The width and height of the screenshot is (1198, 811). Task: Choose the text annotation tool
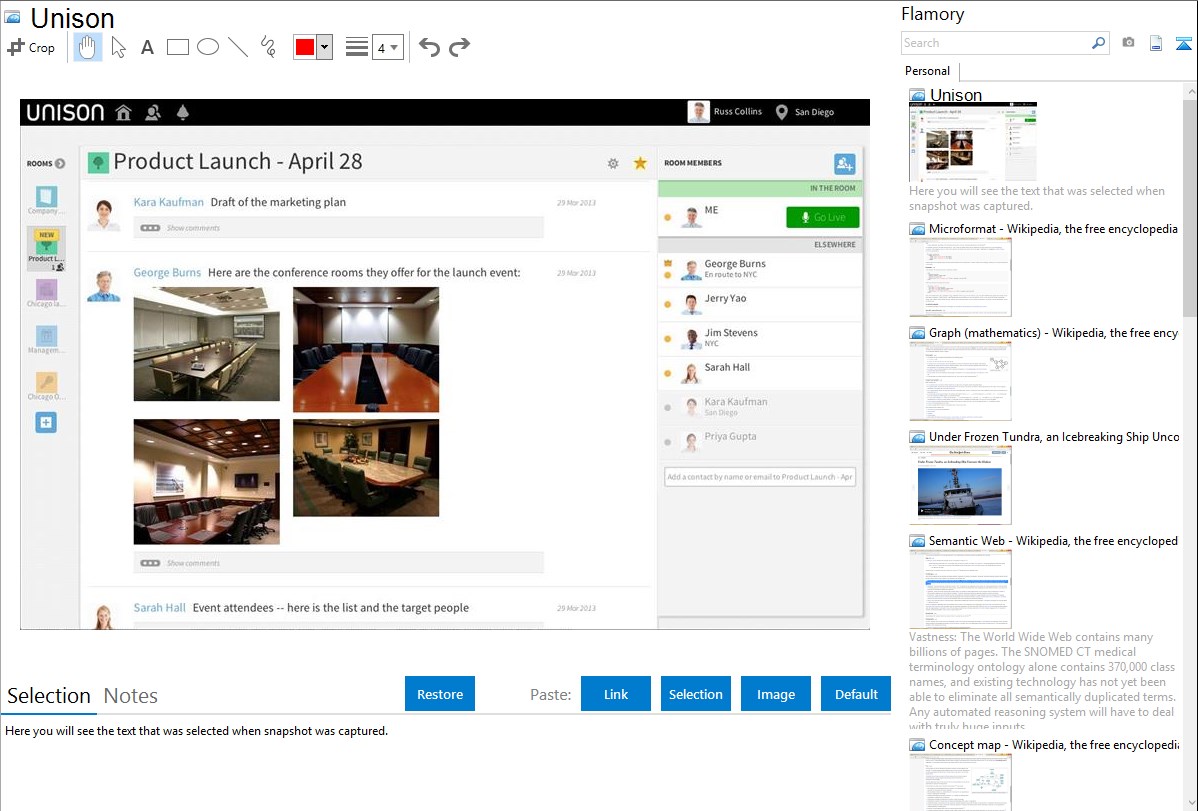point(147,47)
